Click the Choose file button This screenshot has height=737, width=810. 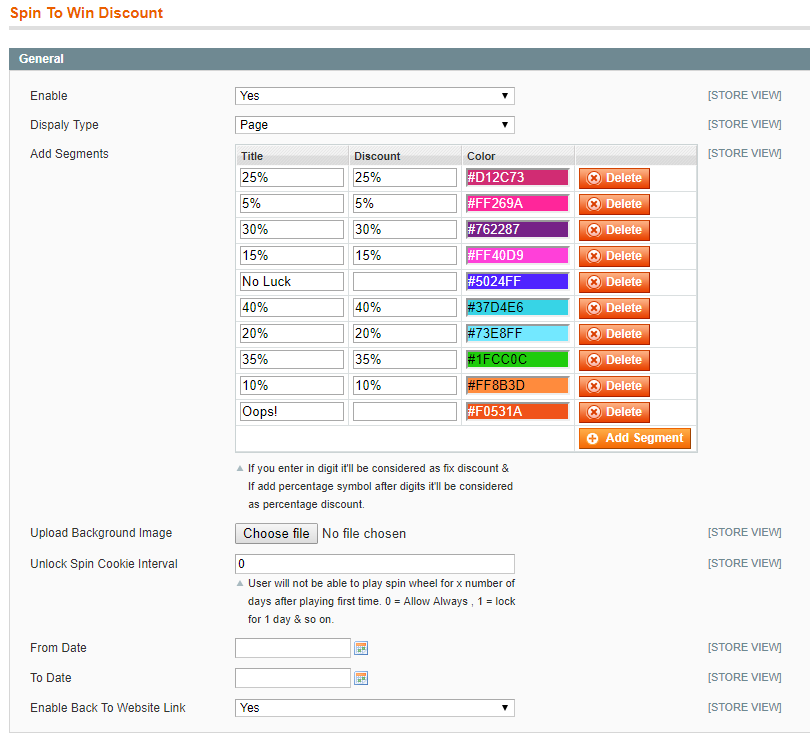point(276,534)
